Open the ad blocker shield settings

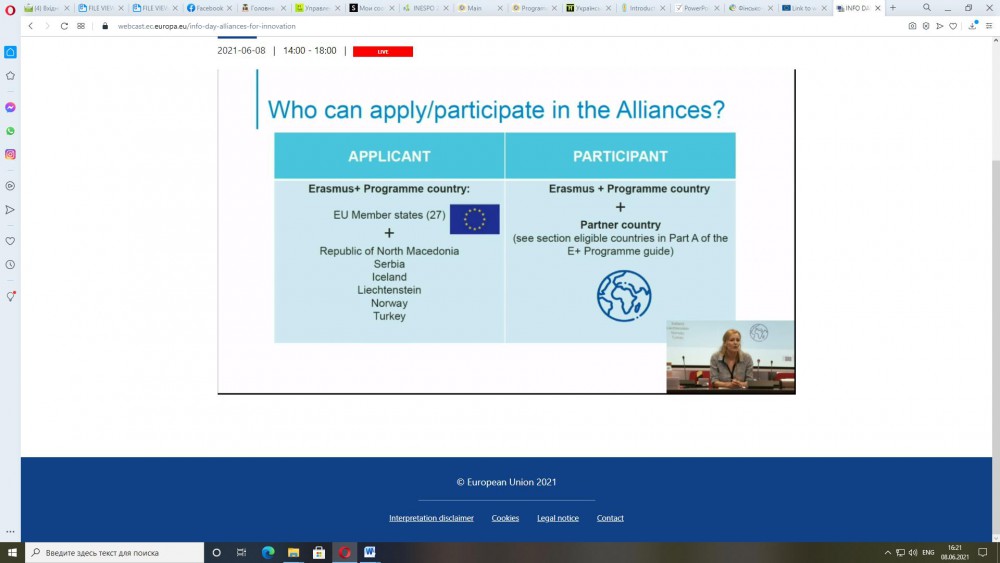(926, 26)
